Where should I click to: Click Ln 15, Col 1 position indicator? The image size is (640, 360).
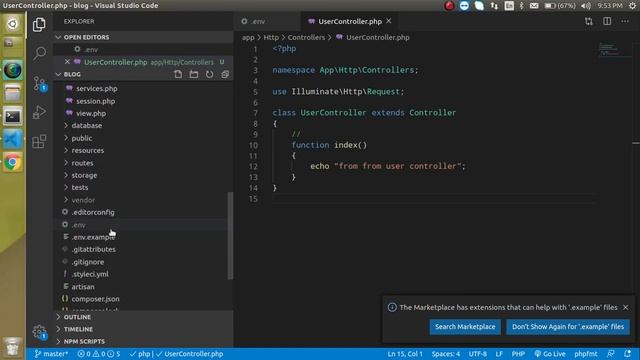pyautogui.click(x=405, y=354)
